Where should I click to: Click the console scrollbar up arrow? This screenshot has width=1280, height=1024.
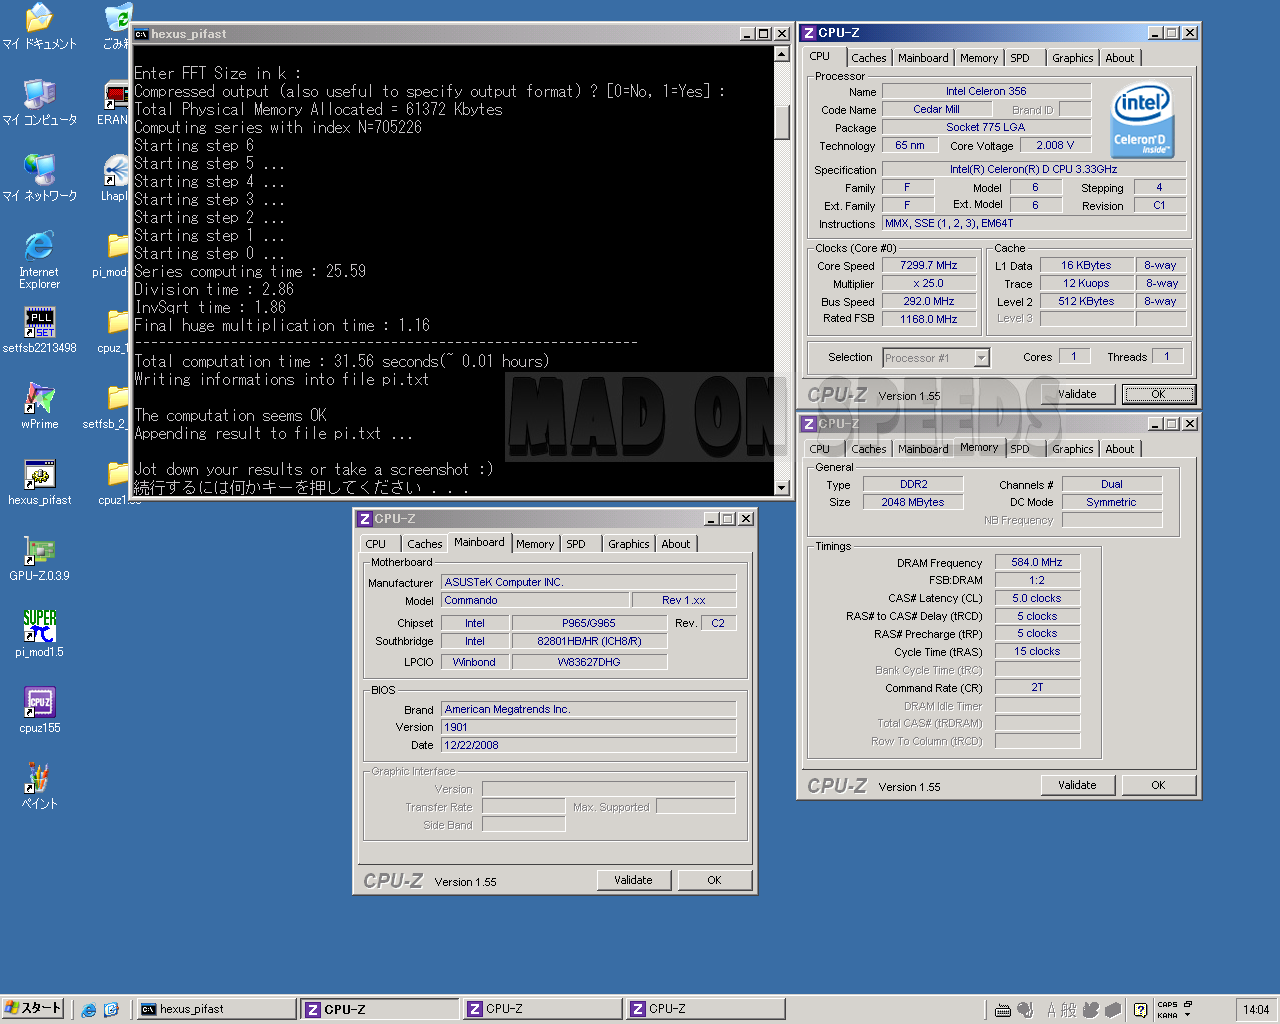click(x=782, y=54)
